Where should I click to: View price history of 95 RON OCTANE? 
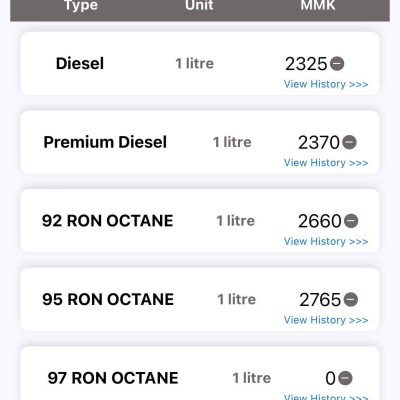point(326,320)
